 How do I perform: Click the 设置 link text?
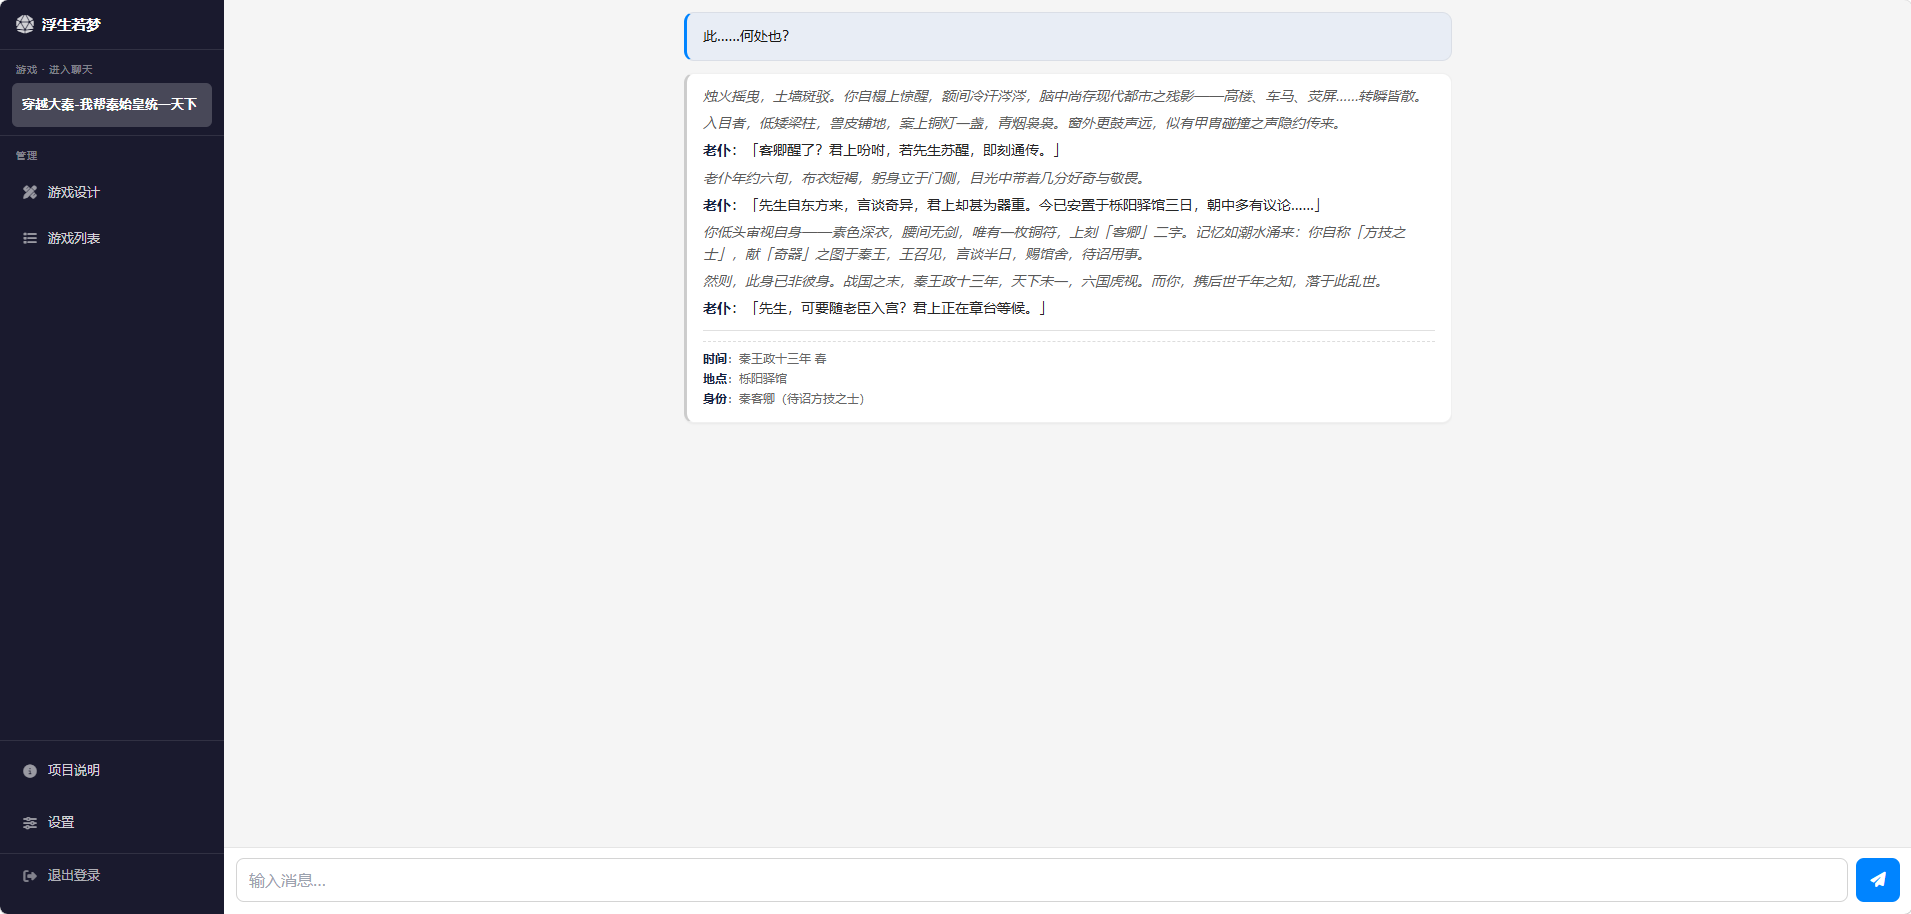pyautogui.click(x=60, y=822)
